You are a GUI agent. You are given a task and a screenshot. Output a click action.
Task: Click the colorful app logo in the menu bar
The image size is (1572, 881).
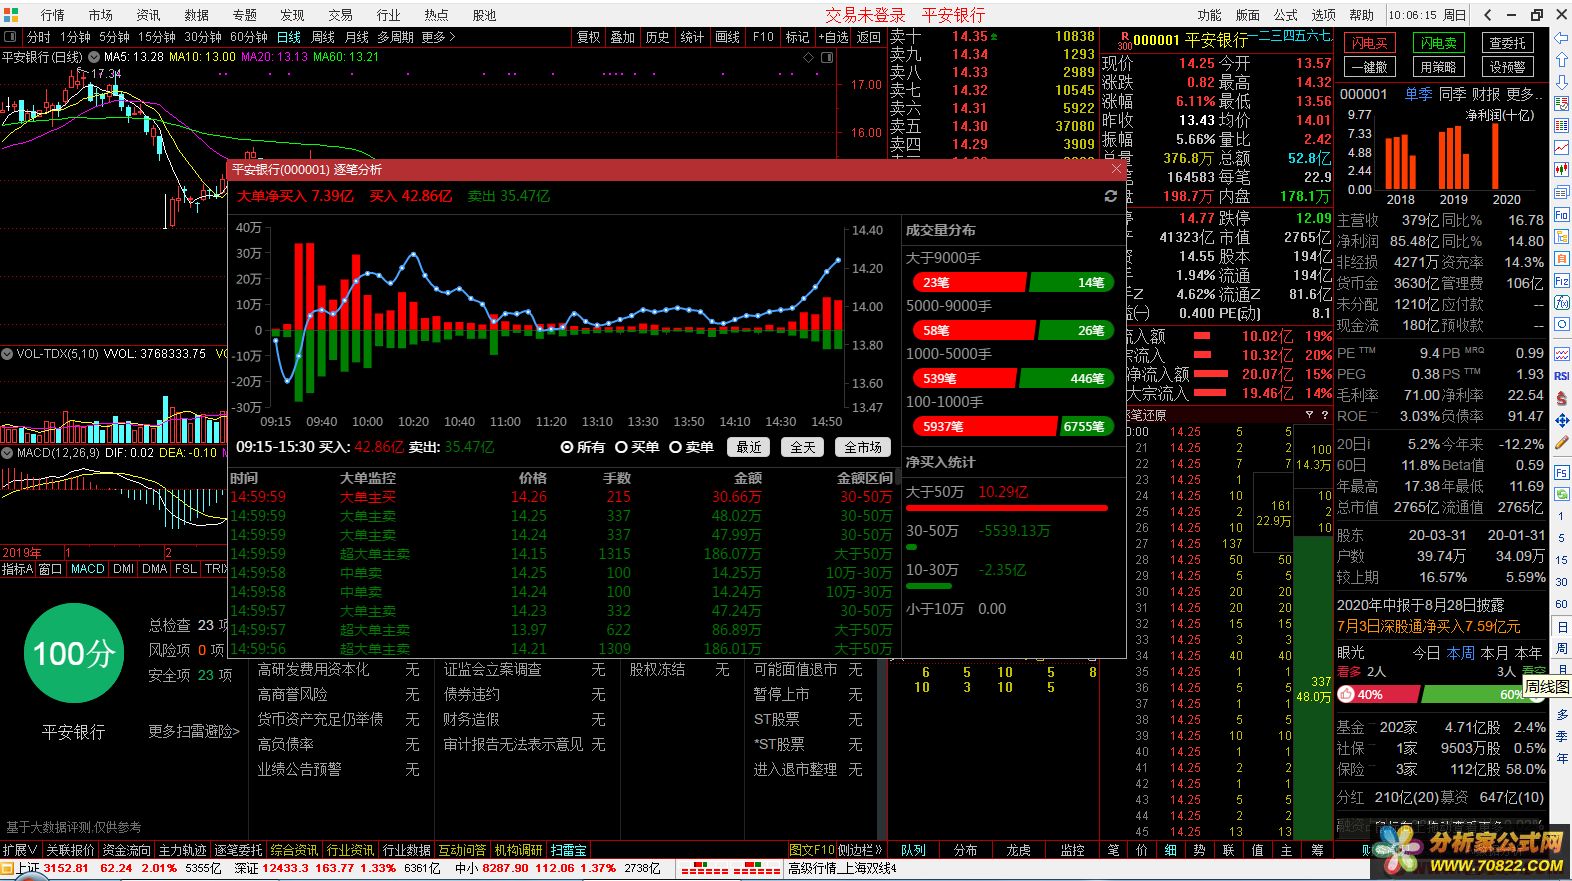(11, 14)
